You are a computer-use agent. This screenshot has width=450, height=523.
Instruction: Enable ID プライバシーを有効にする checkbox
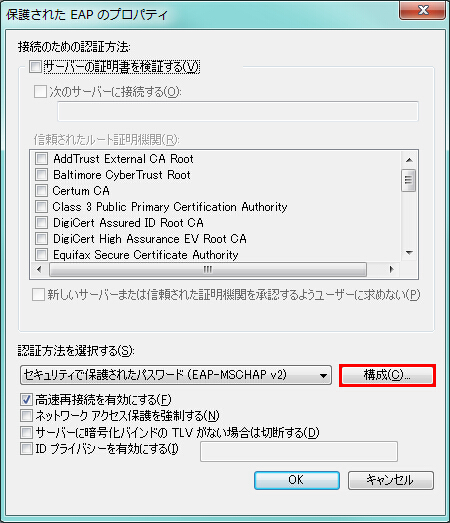[x=26, y=449]
